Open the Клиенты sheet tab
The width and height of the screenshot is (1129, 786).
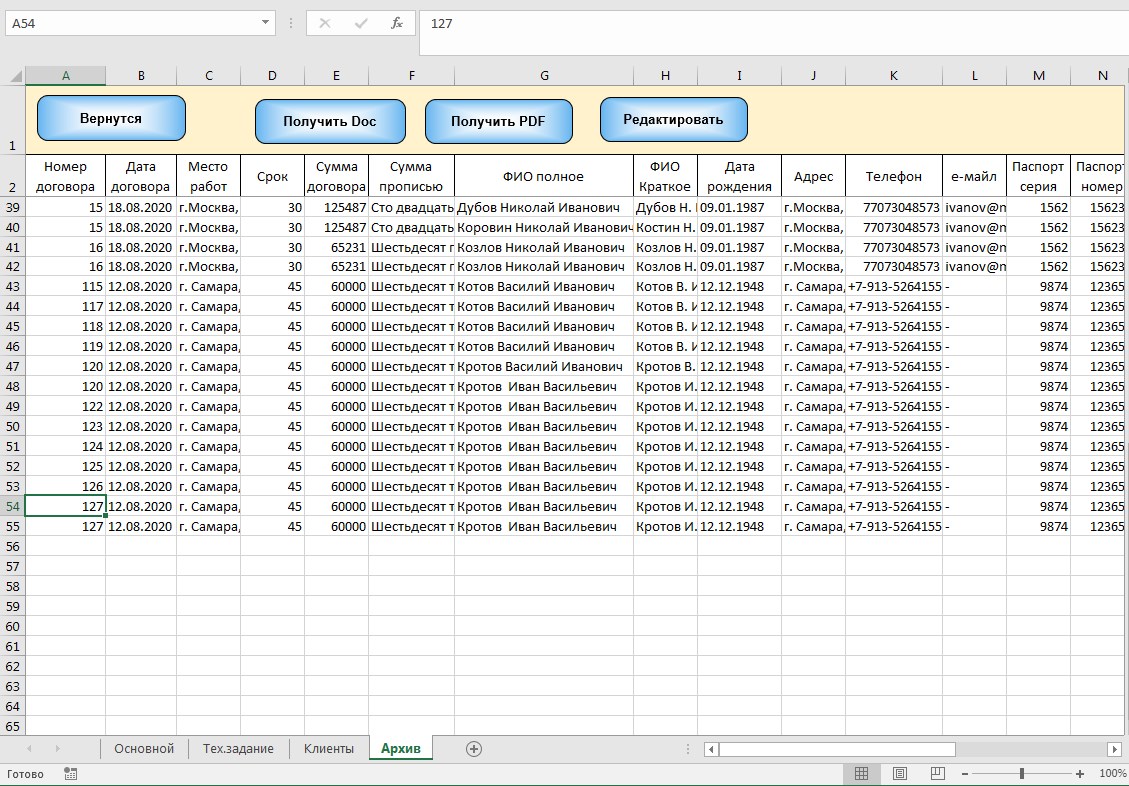[x=329, y=749]
